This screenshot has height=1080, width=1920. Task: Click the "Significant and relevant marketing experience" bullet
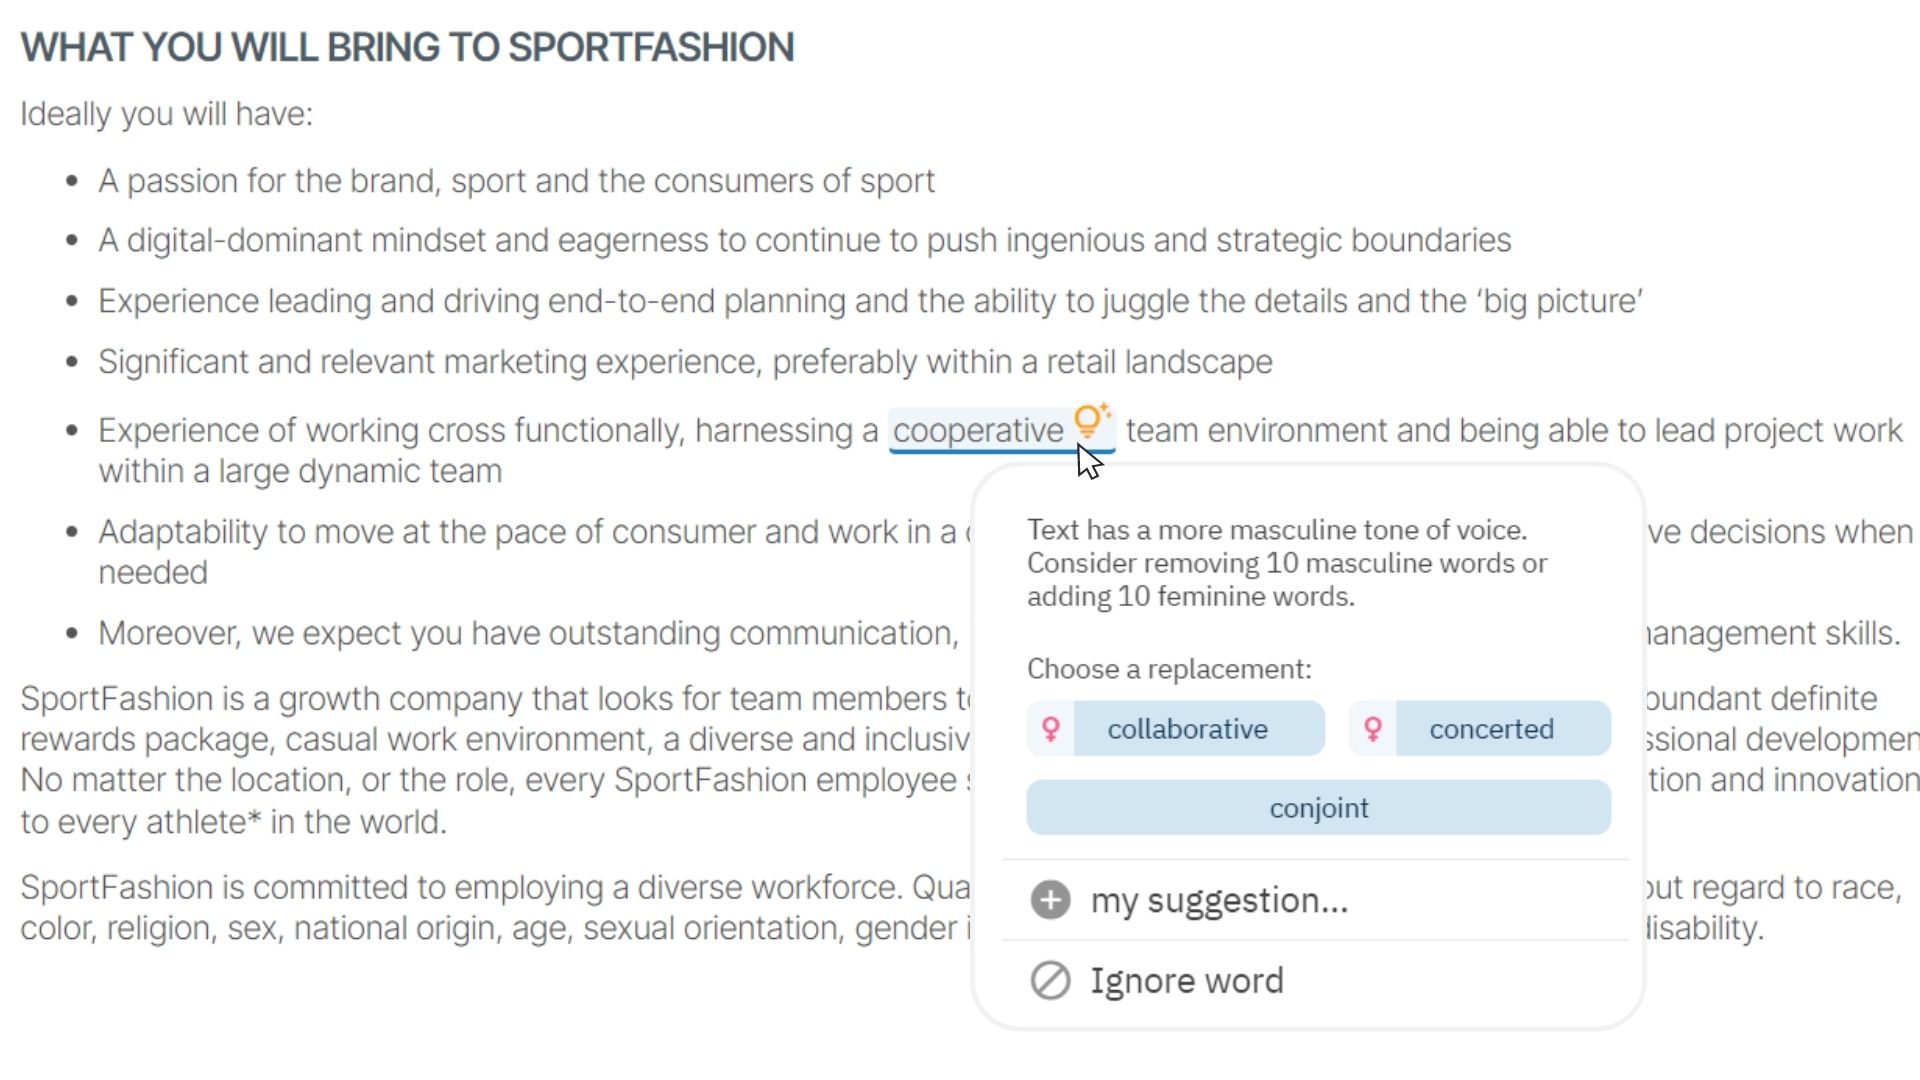coord(685,362)
